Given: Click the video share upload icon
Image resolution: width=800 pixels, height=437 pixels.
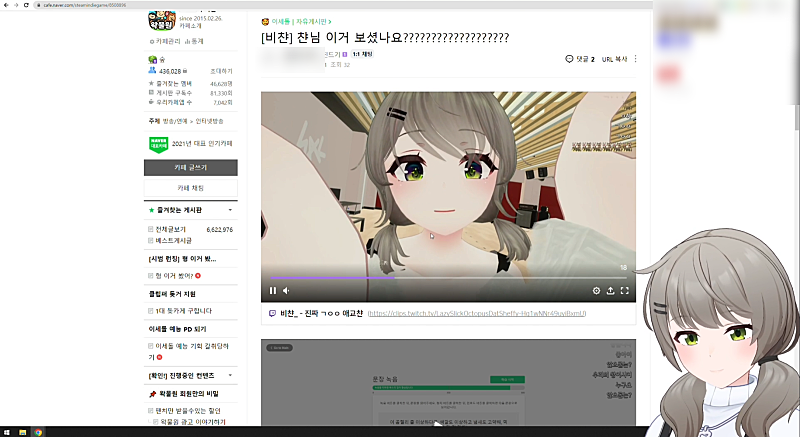Looking at the screenshot, I should [x=610, y=291].
